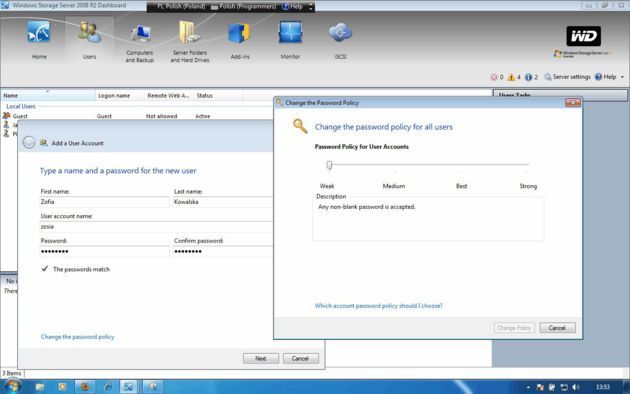630x394 pixels.
Task: Click Guest's 'Active' status cell
Action: pyautogui.click(x=202, y=116)
